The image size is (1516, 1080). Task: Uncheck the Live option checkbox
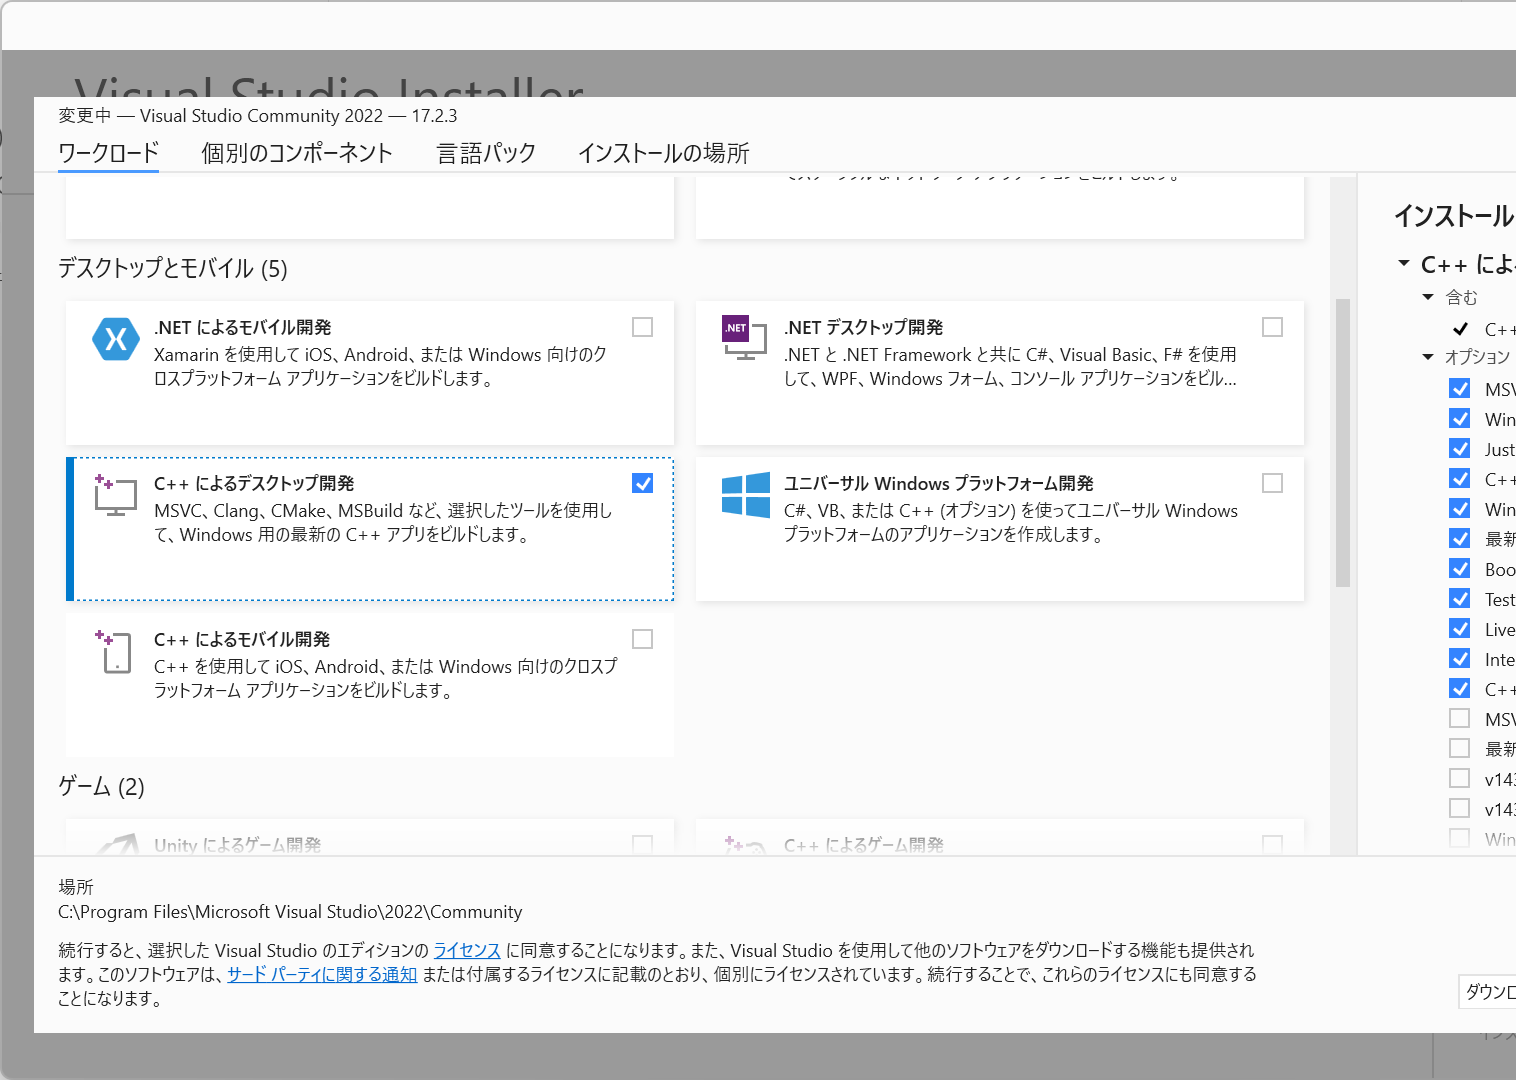tap(1460, 629)
